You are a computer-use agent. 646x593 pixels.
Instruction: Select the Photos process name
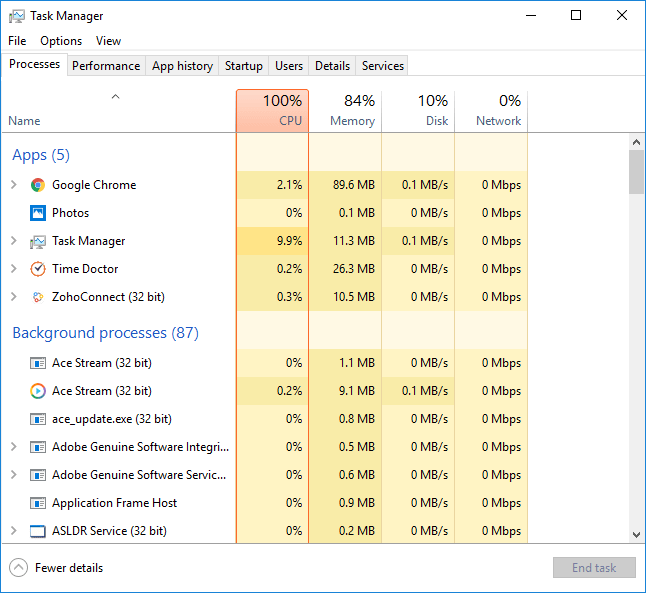[70, 213]
